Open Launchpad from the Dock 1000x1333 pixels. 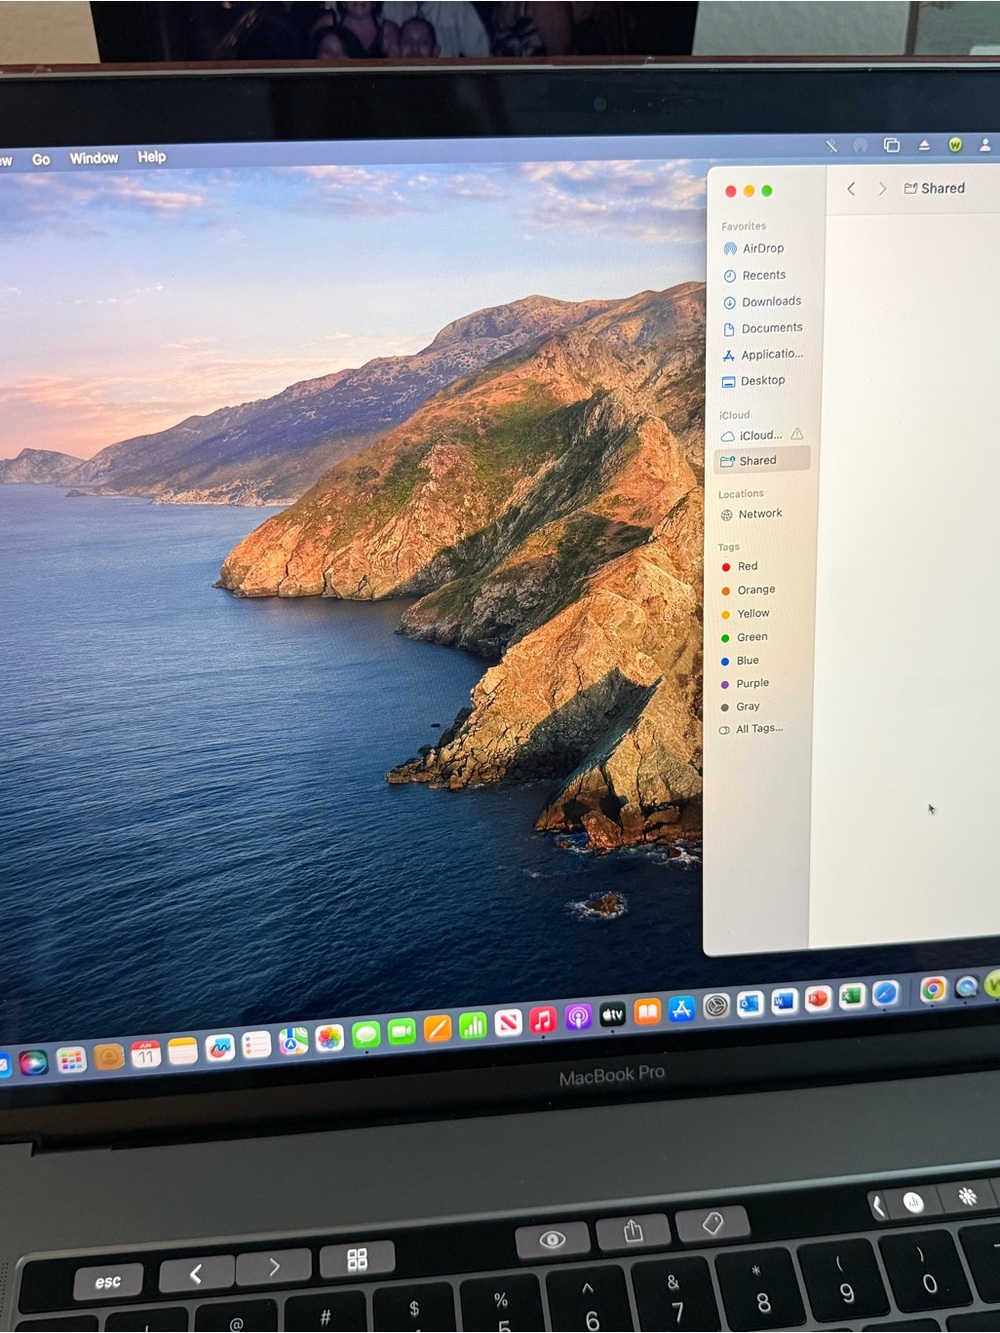click(71, 1059)
